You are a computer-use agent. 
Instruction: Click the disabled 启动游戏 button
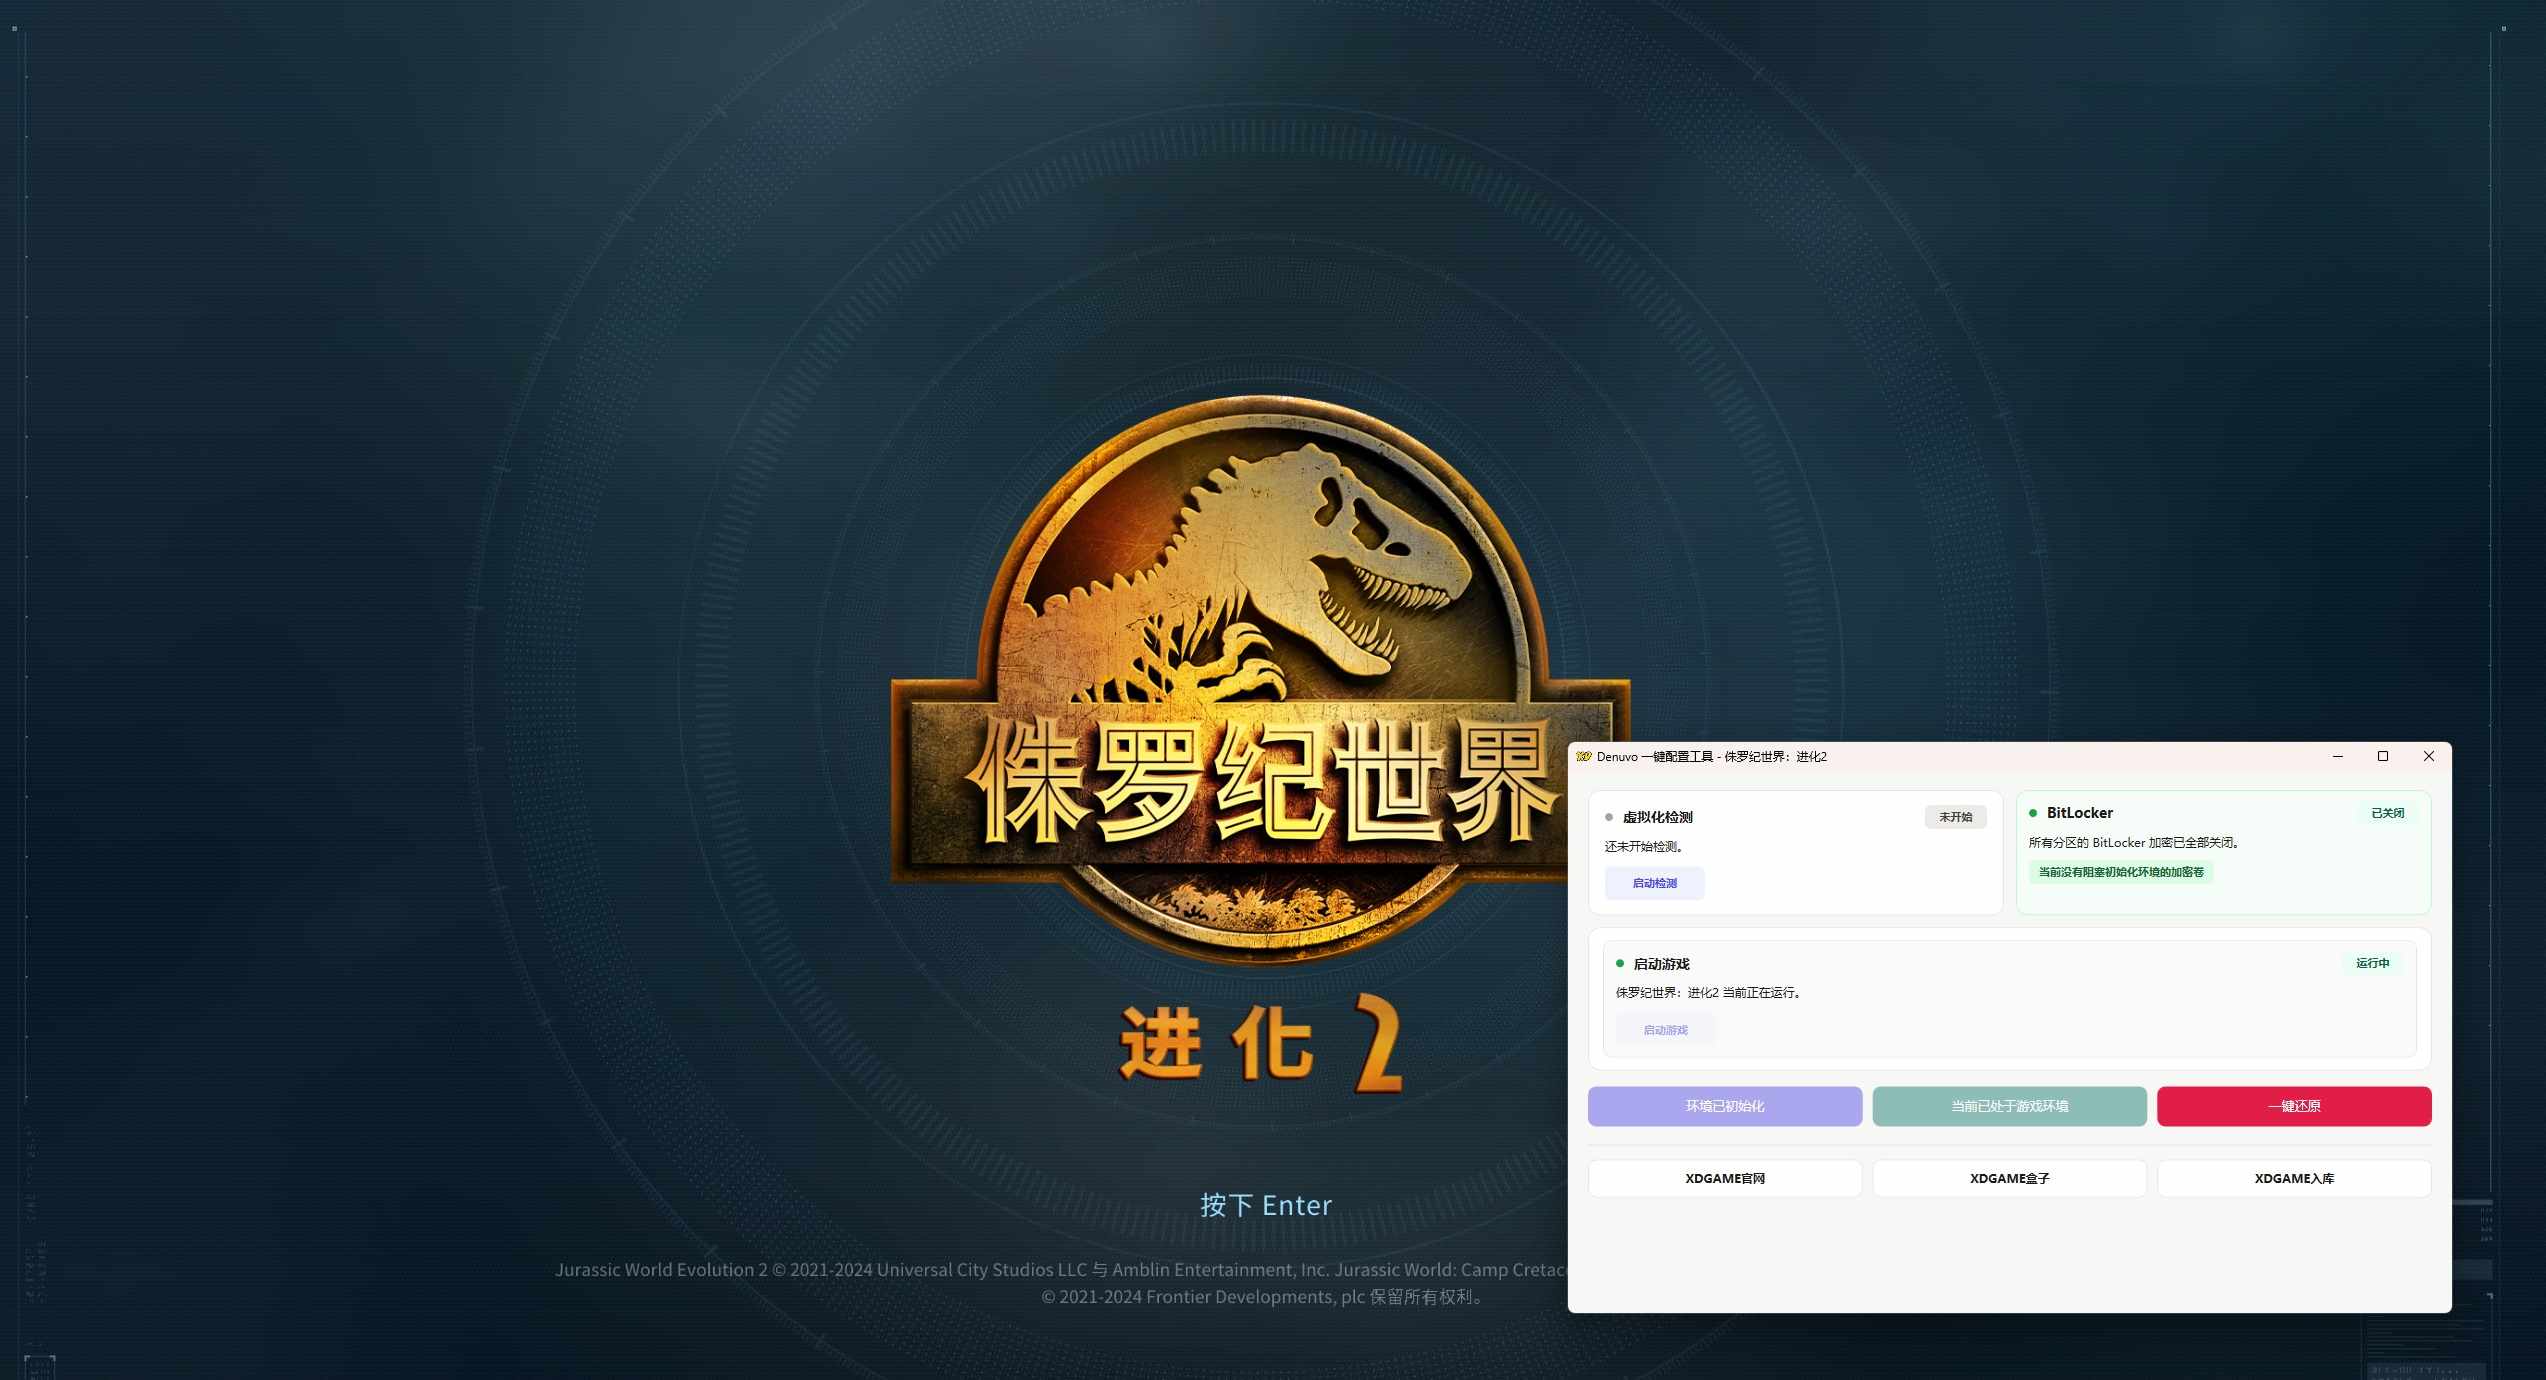pos(1663,1029)
